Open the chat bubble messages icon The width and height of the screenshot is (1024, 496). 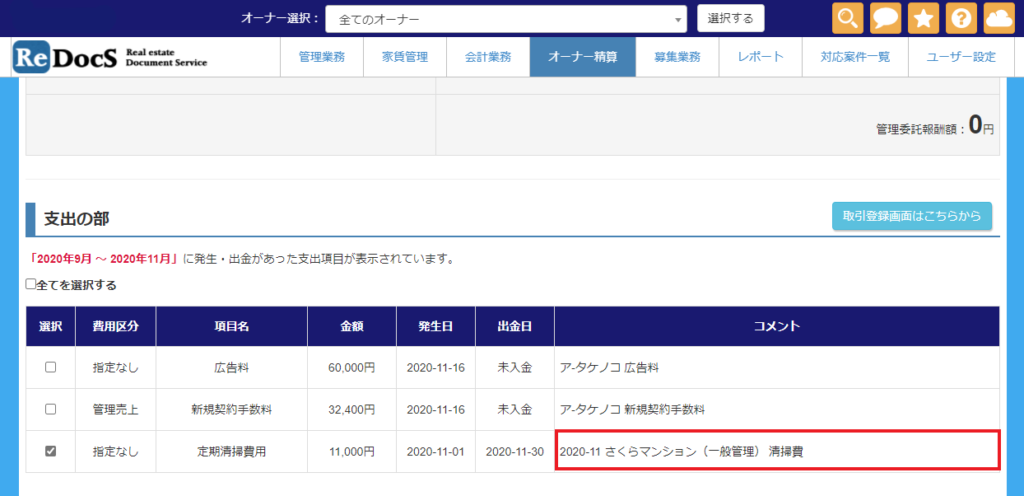886,18
